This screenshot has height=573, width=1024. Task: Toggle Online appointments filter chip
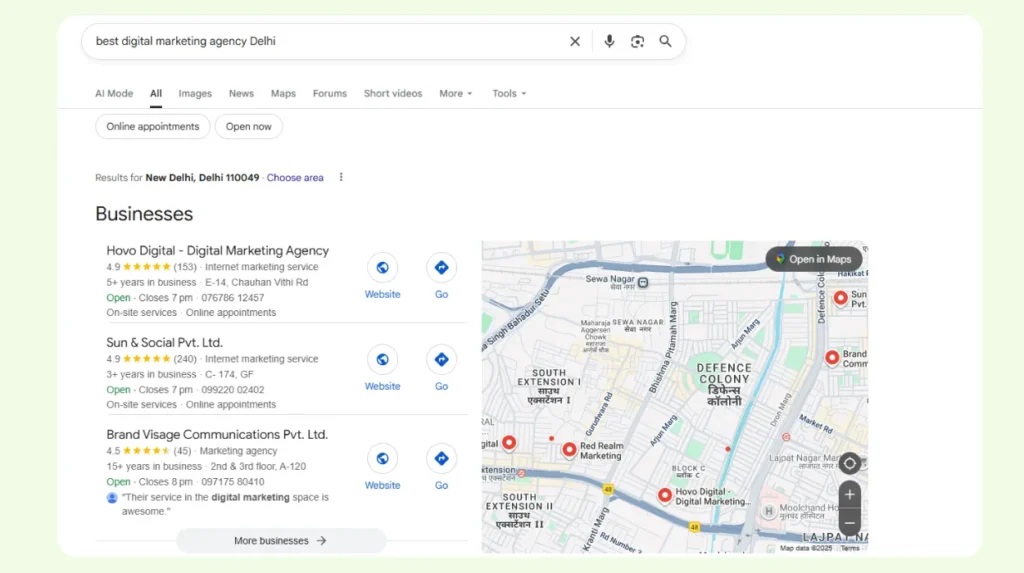(x=153, y=127)
